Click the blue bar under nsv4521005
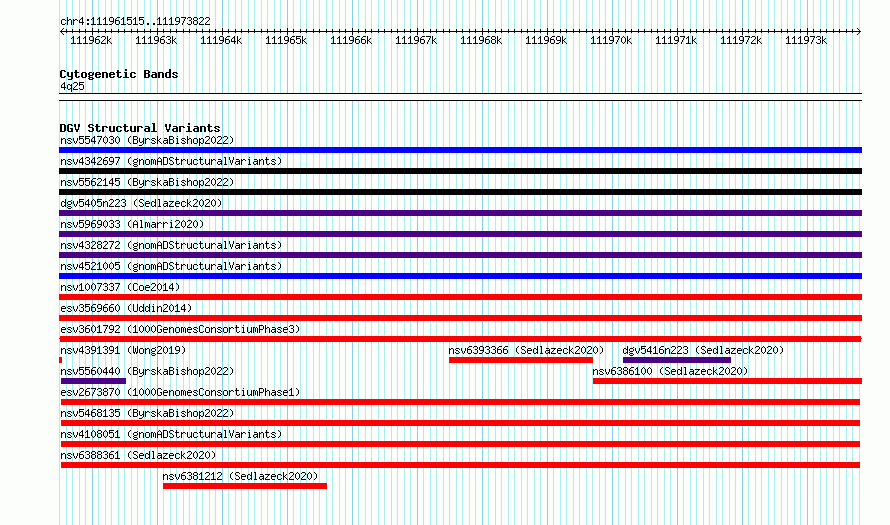This screenshot has width=890, height=525. pyautogui.click(x=460, y=276)
